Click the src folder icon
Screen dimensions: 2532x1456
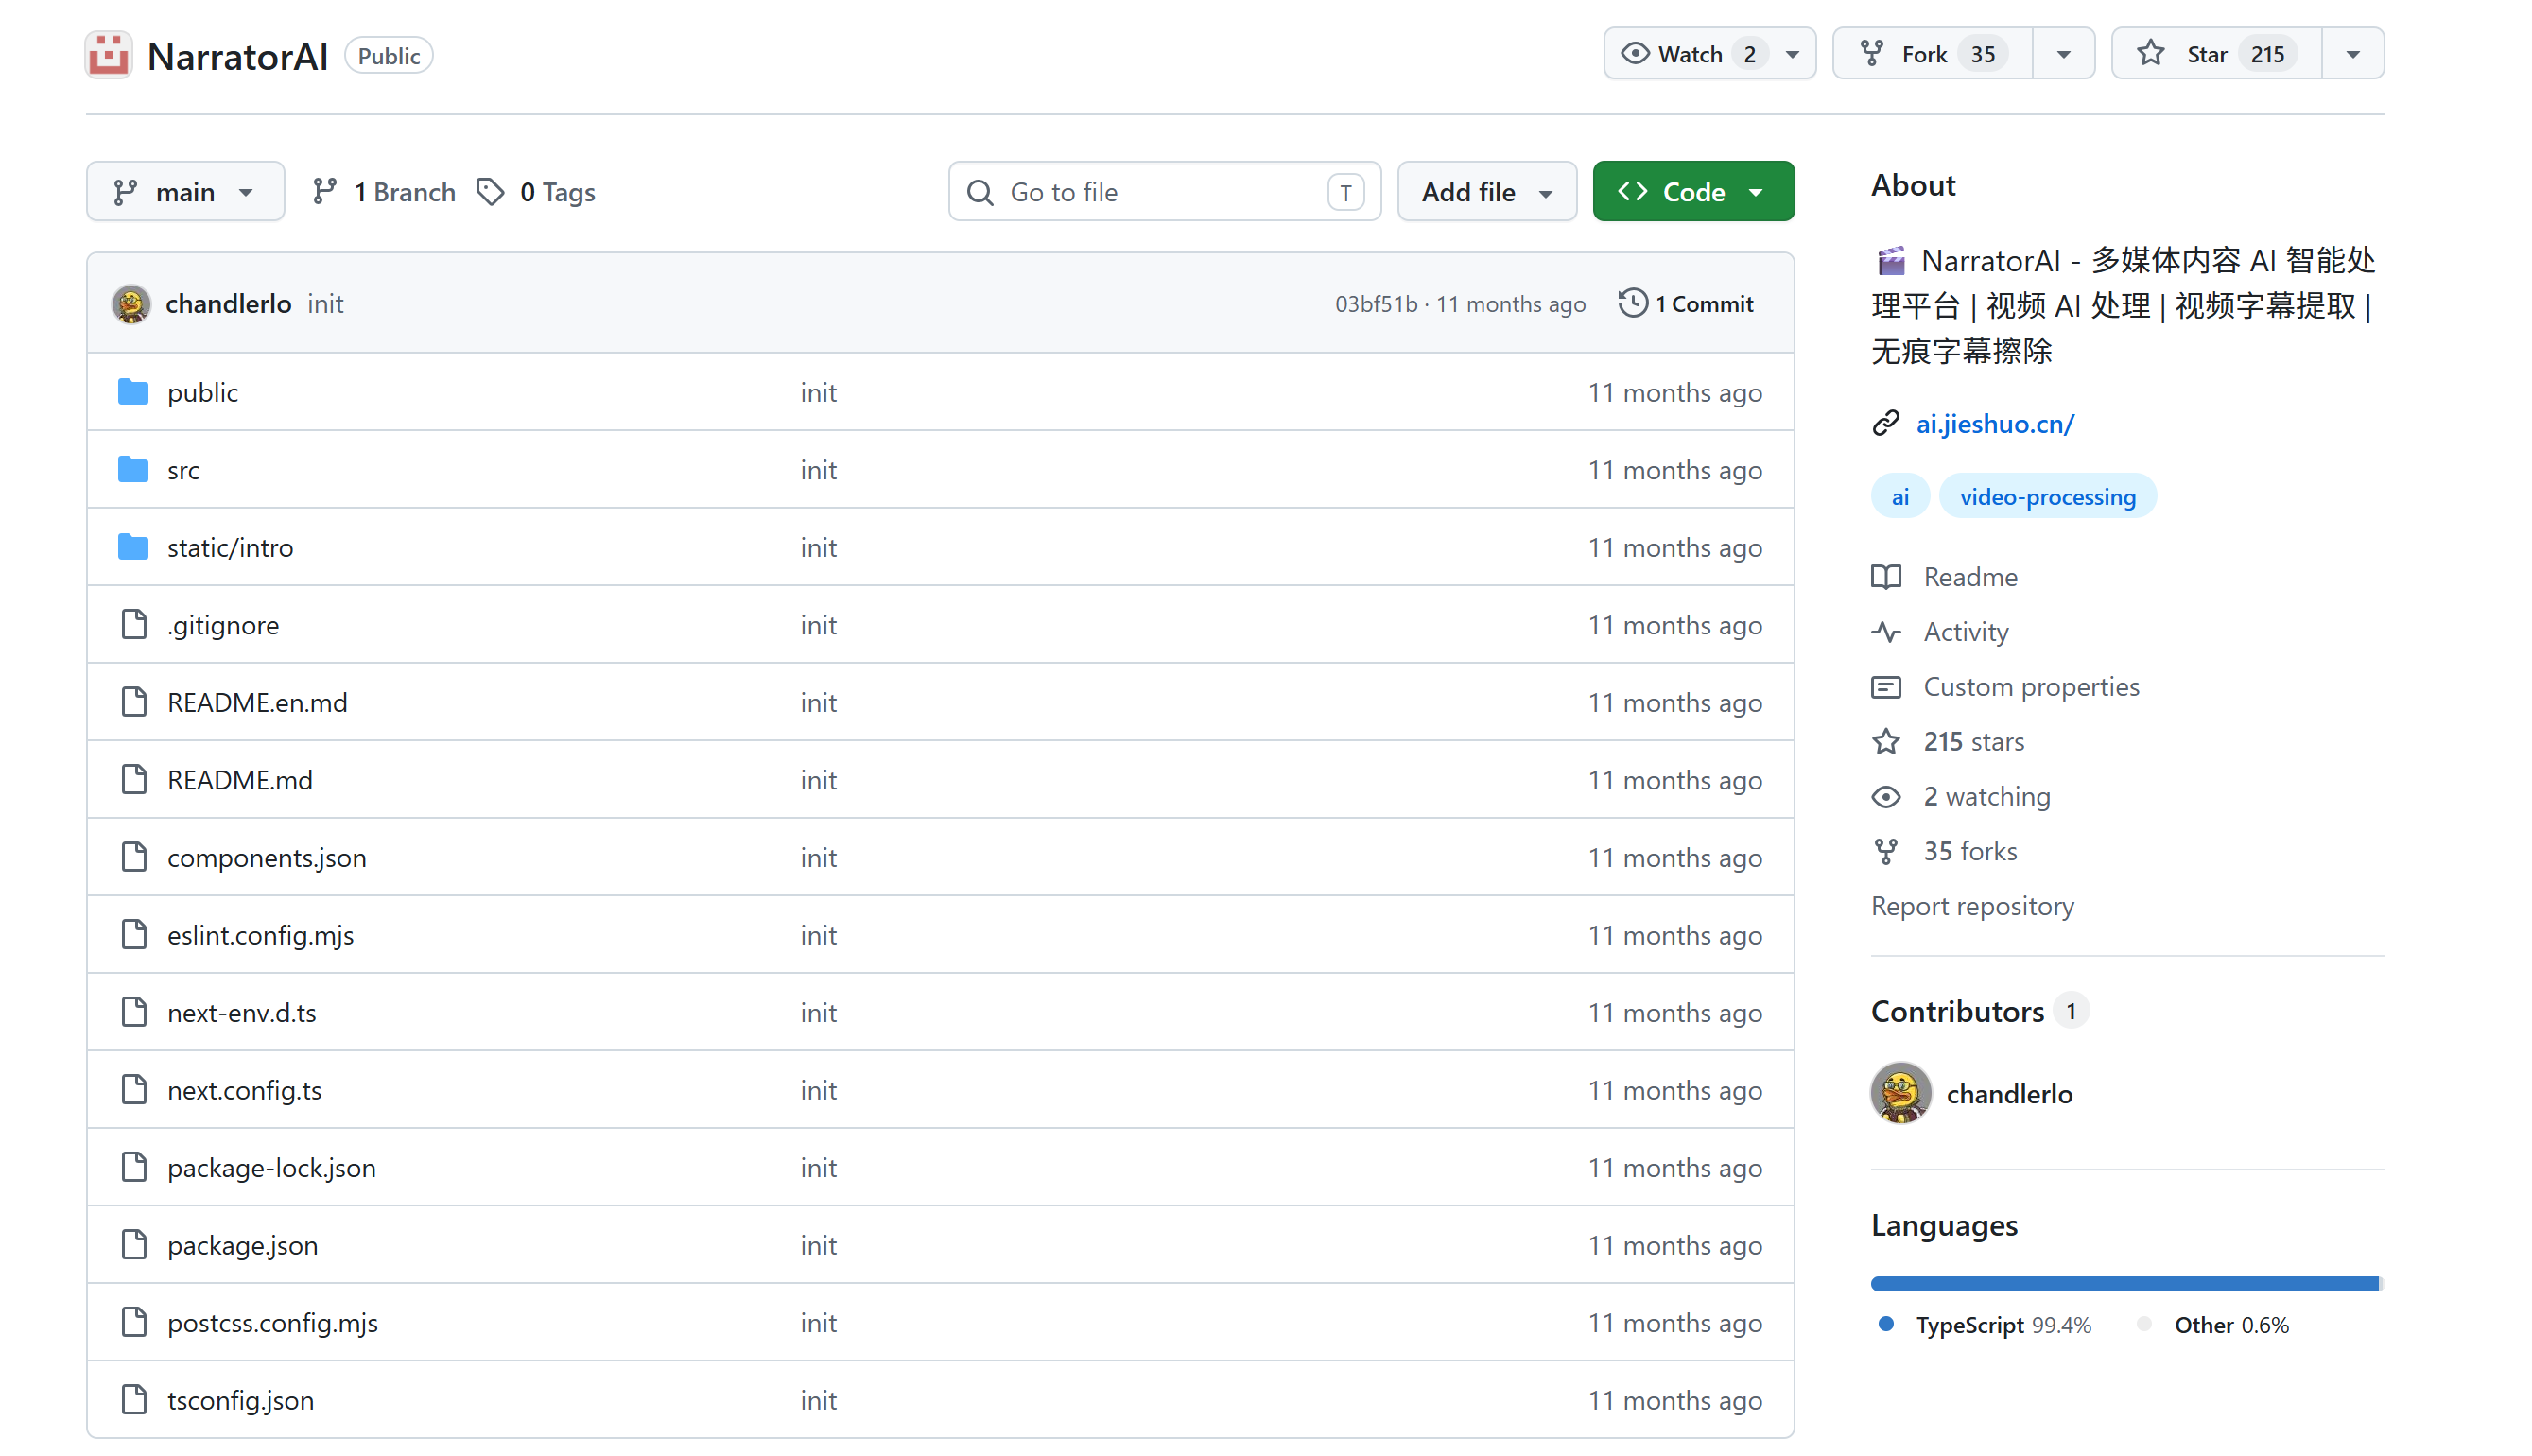[x=133, y=470]
